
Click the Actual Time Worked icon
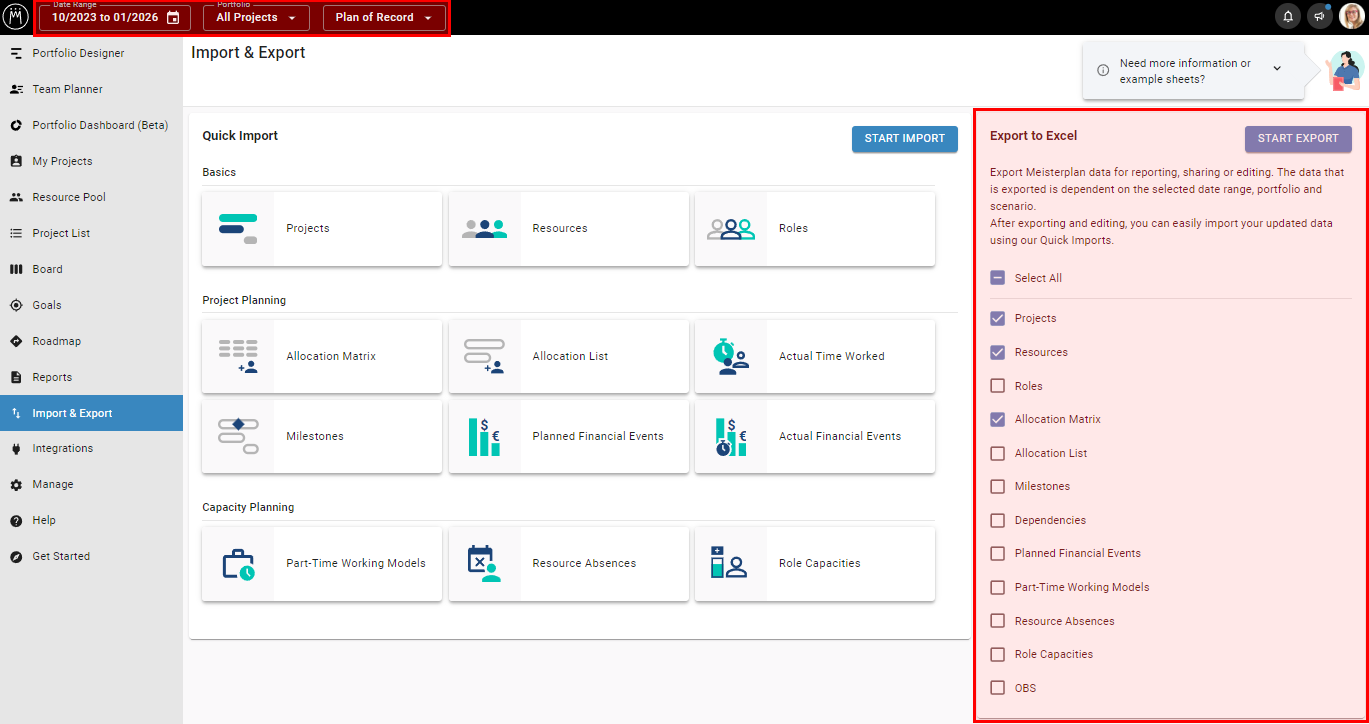click(x=731, y=357)
